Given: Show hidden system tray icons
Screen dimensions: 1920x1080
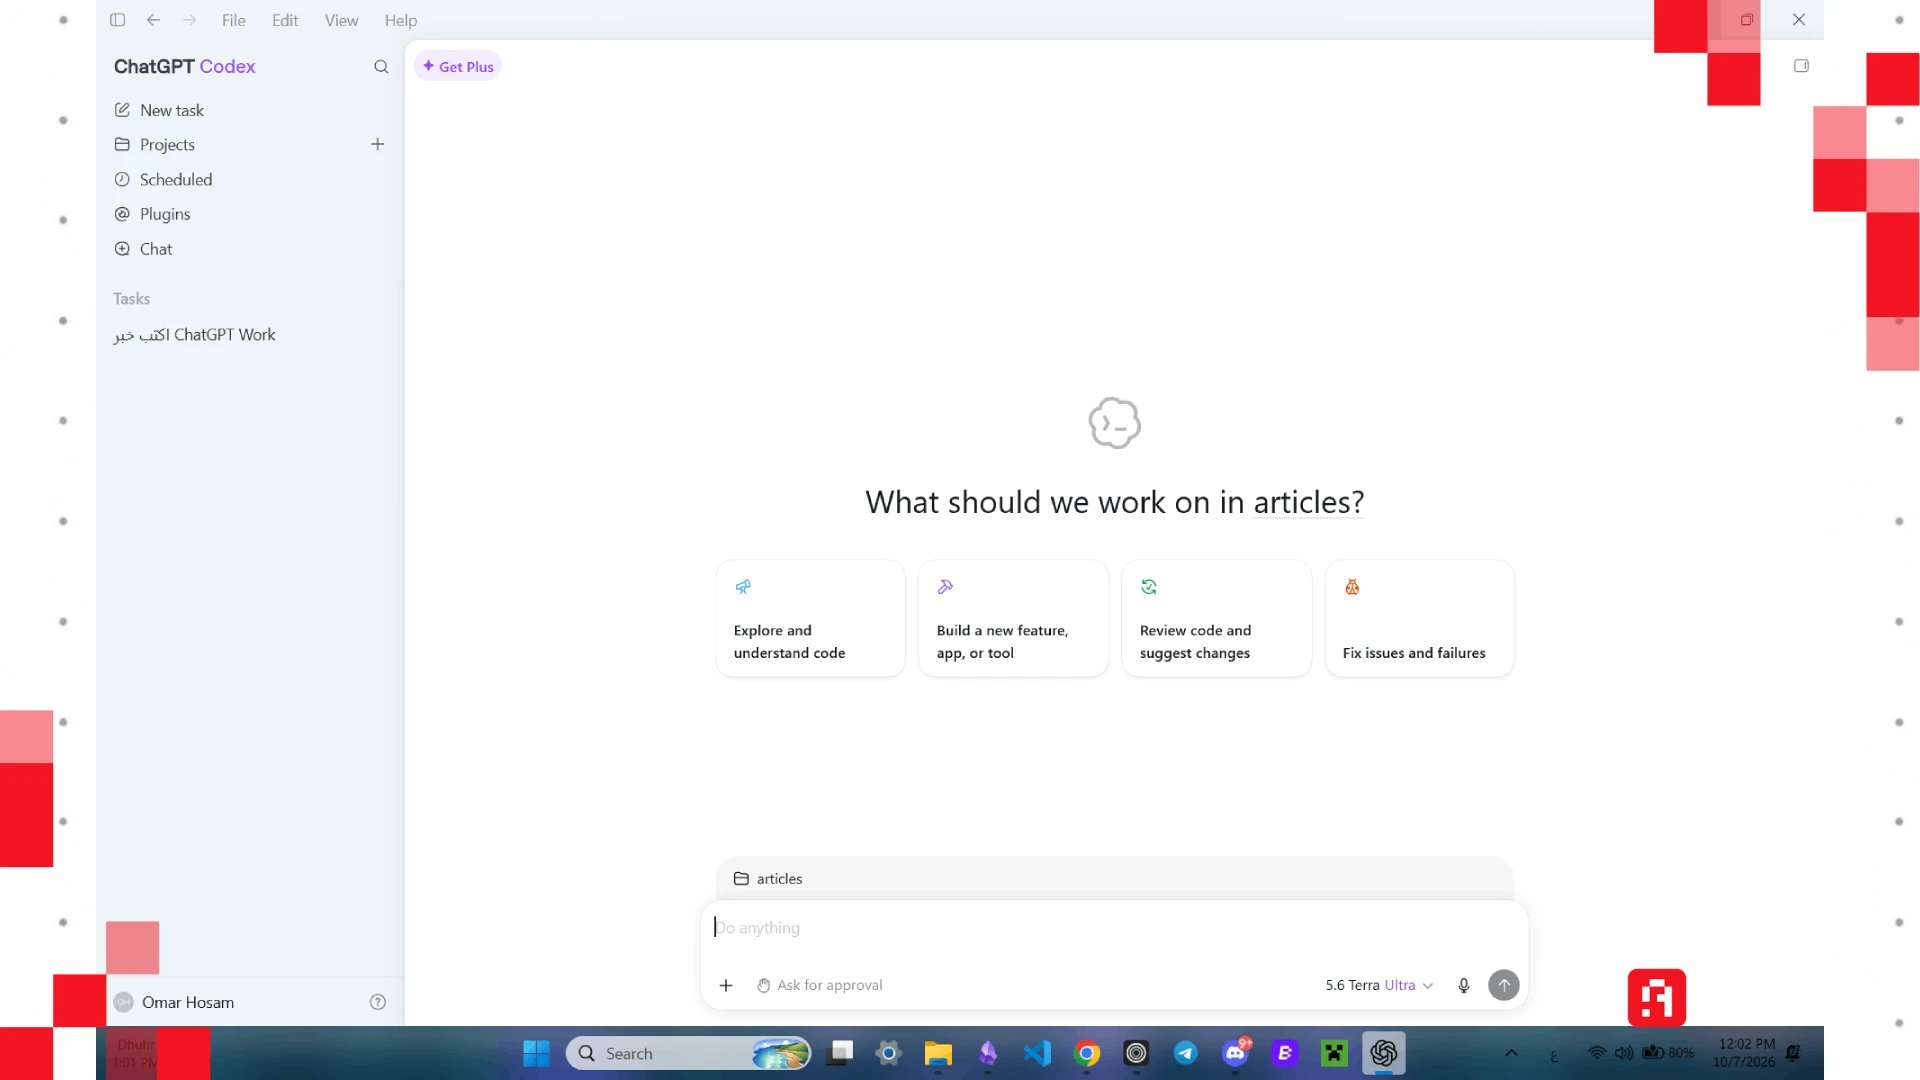Looking at the screenshot, I should 1511,1053.
